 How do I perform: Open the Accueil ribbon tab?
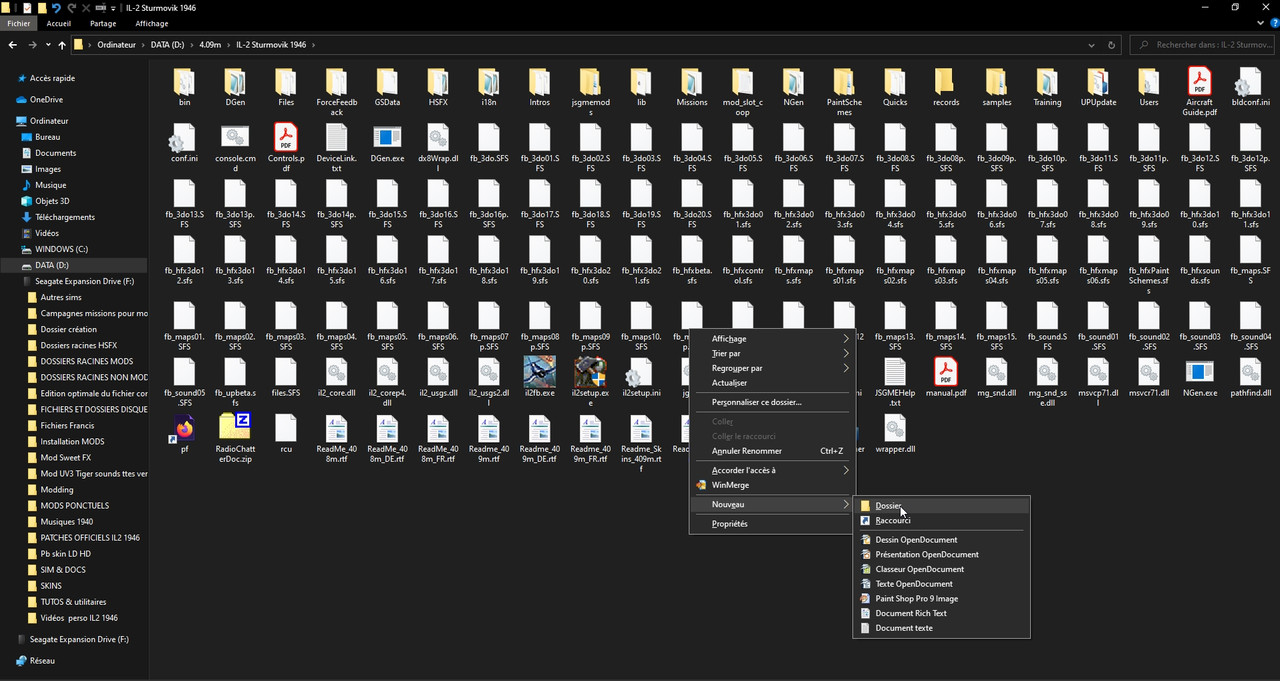[x=58, y=23]
